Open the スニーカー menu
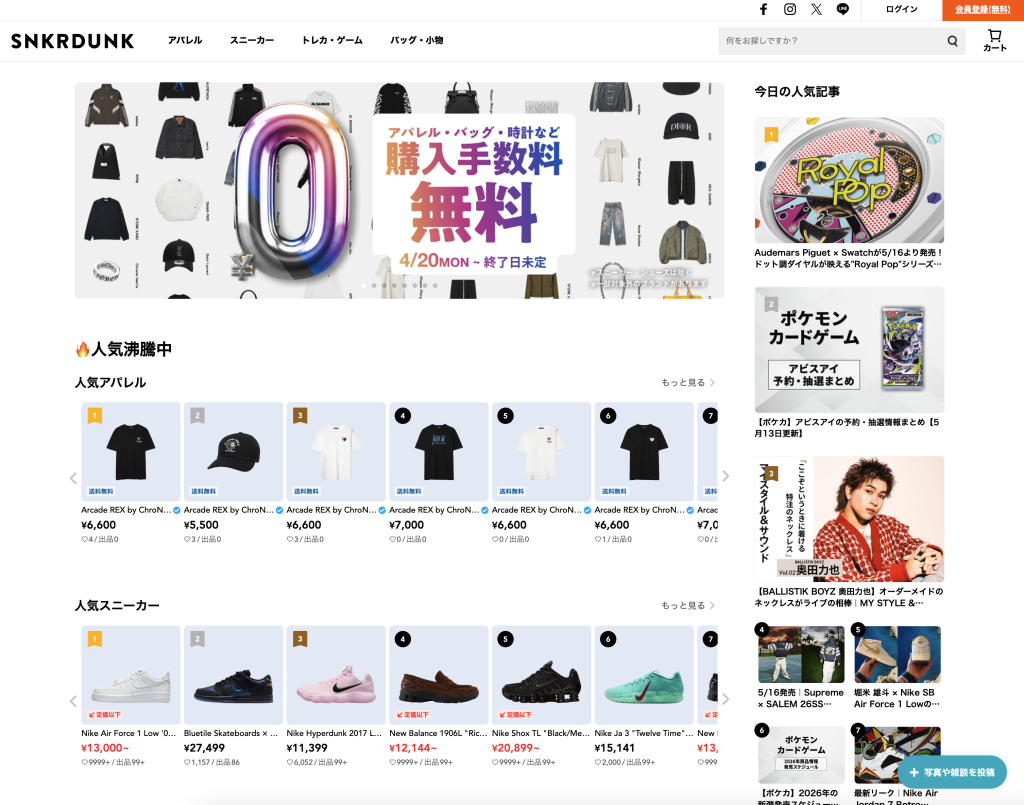The image size is (1024, 805). tap(252, 40)
